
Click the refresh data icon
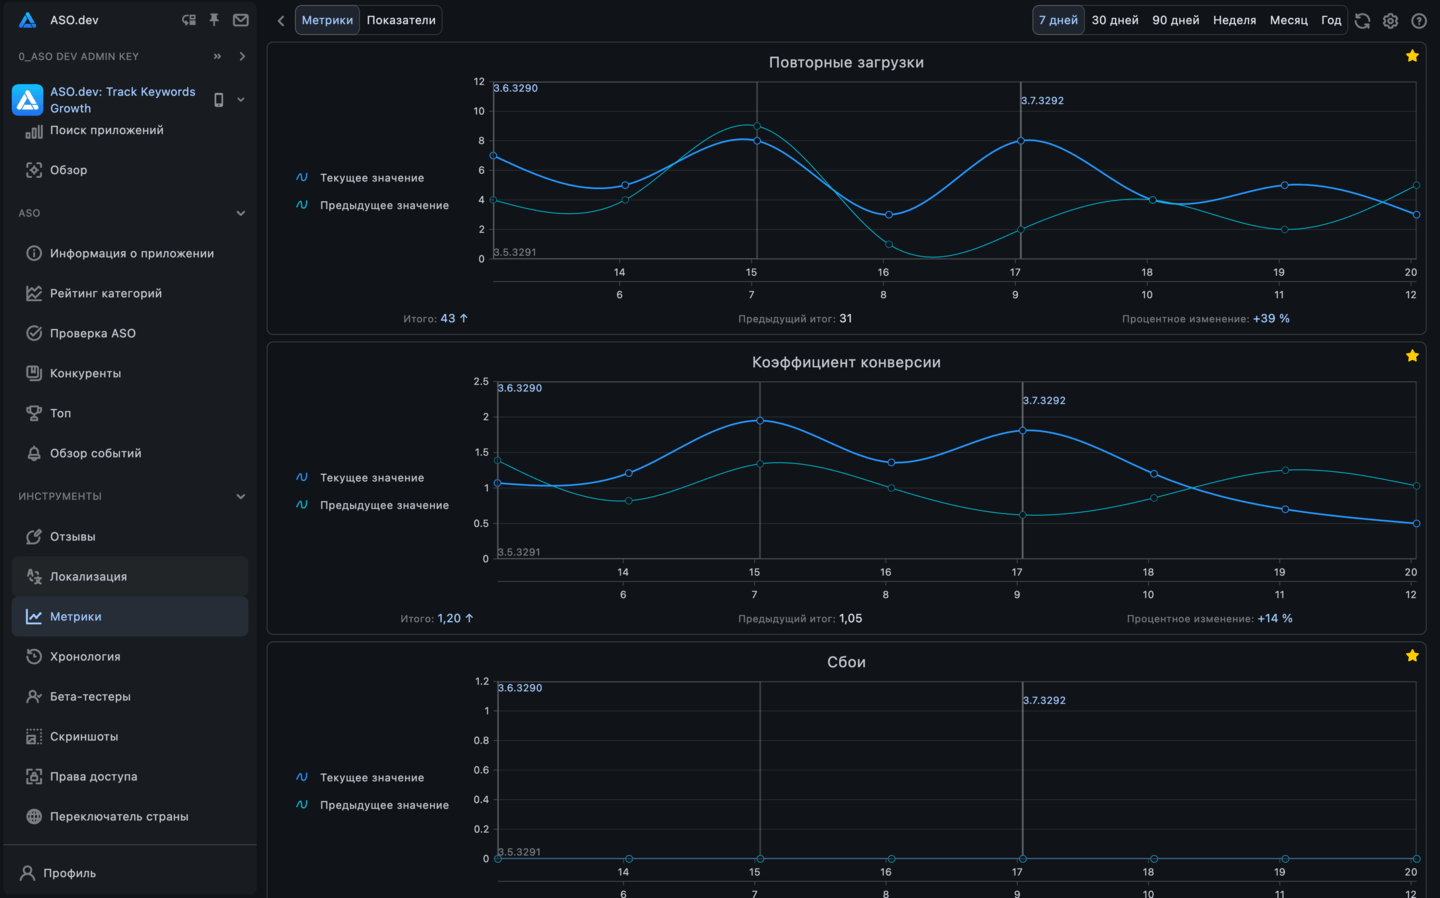pos(1362,20)
